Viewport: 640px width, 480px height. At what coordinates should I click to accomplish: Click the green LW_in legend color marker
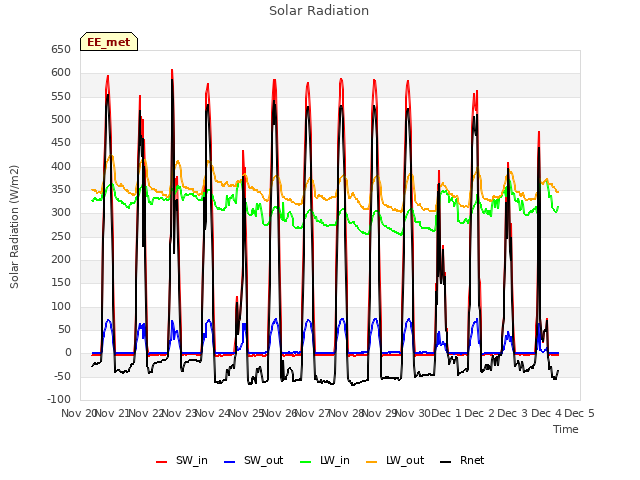306,462
